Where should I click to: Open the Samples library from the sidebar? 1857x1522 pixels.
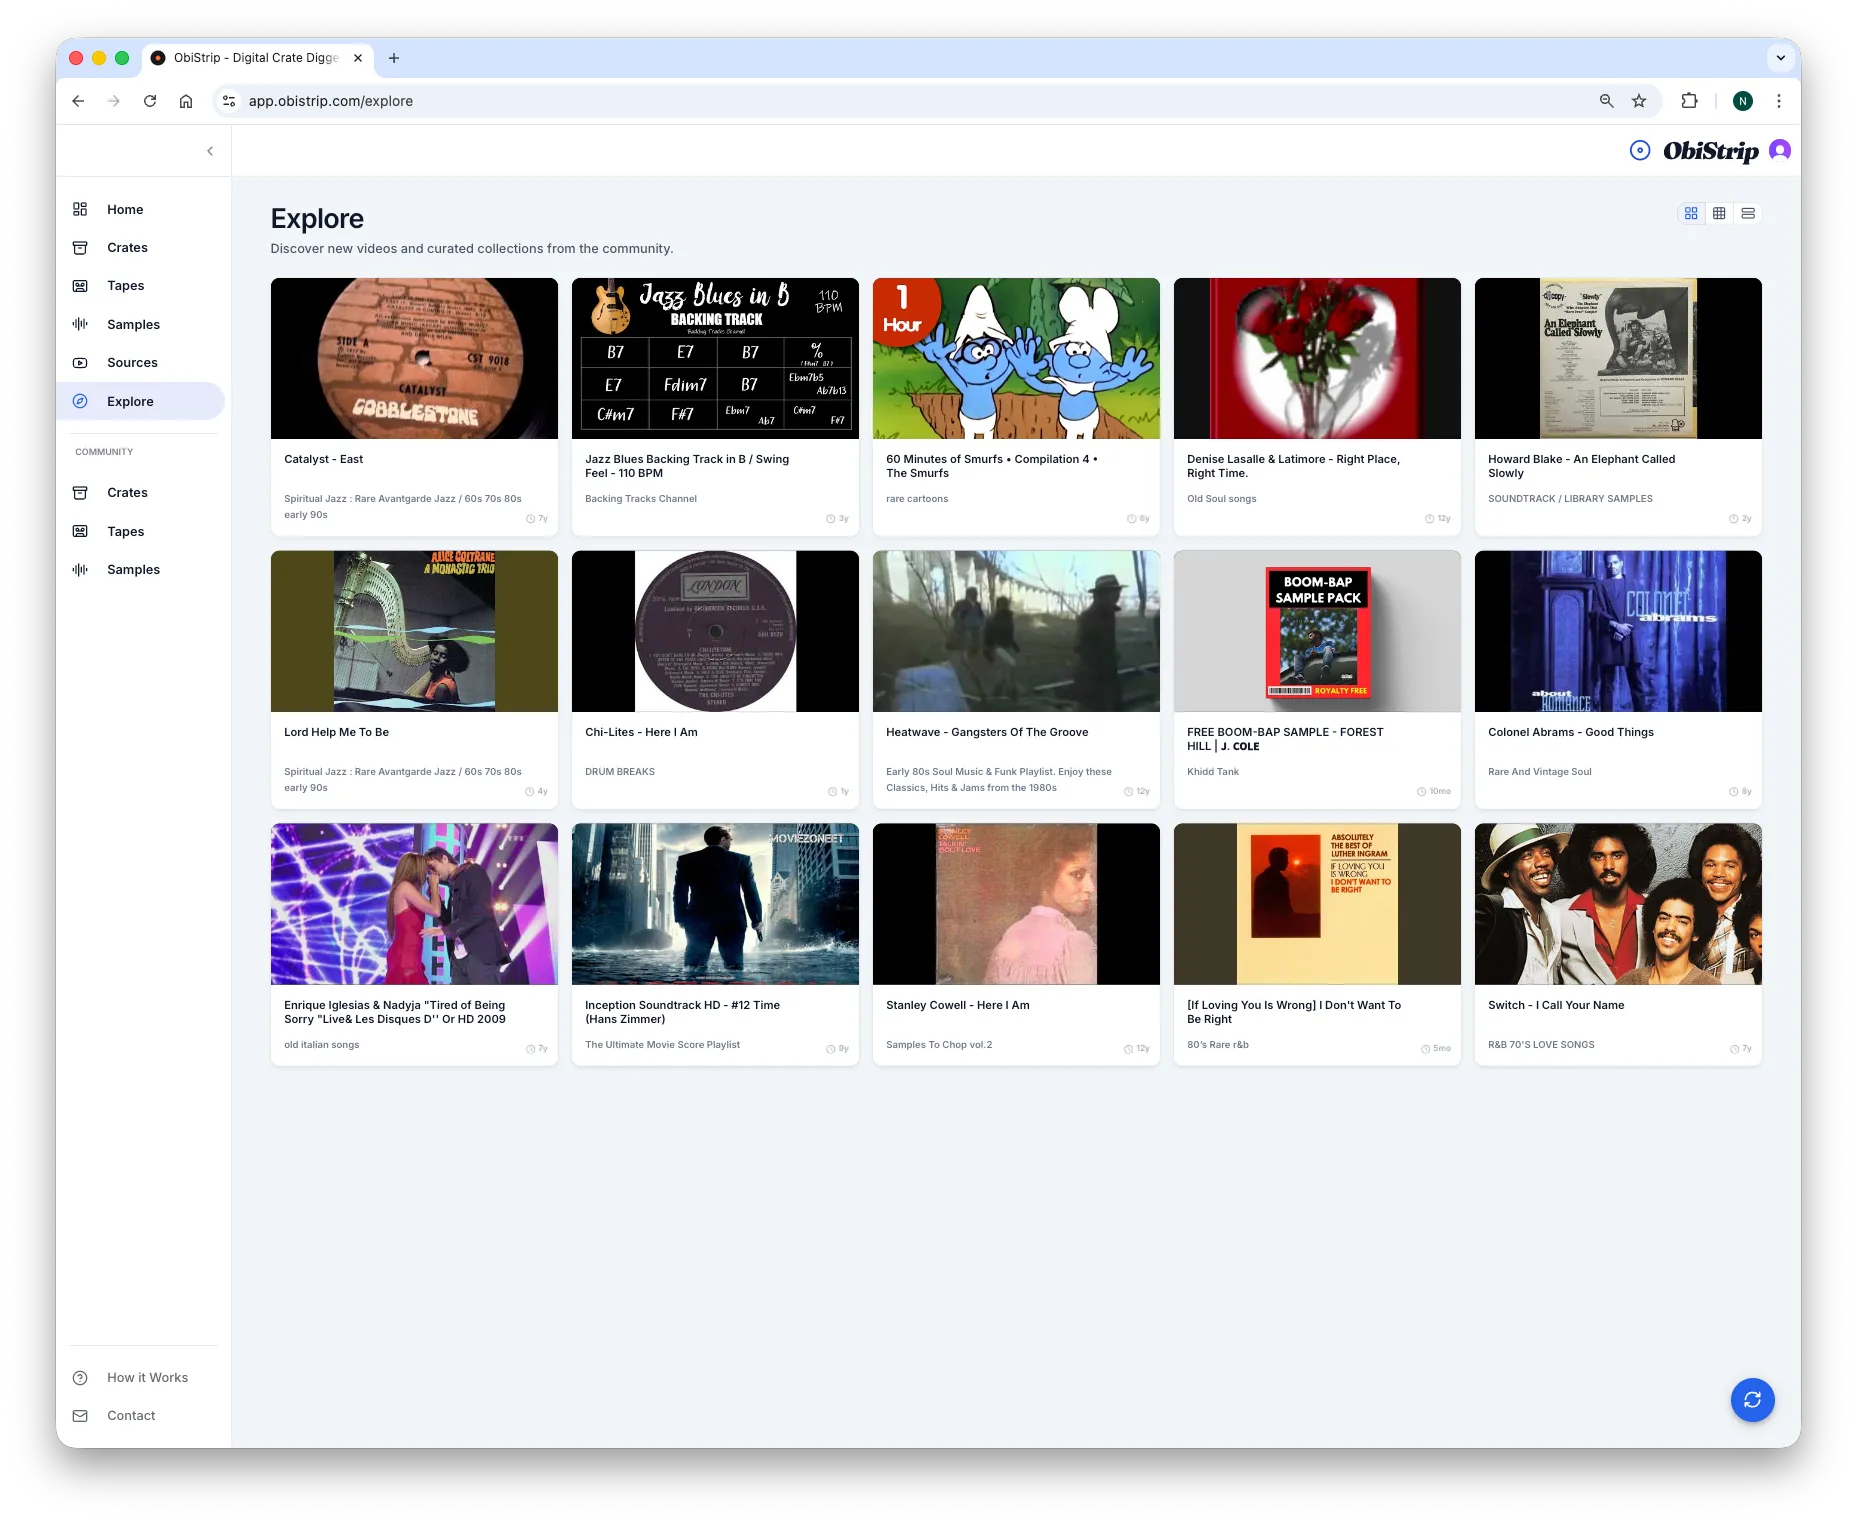click(x=132, y=324)
